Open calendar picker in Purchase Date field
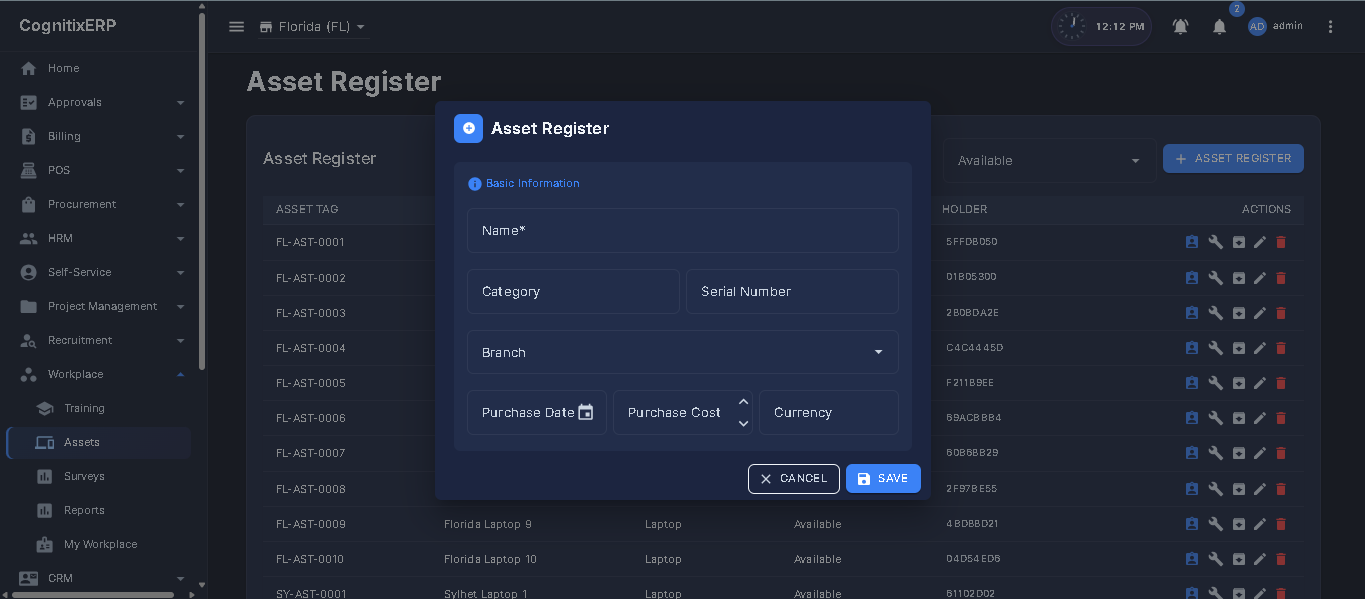Screen dimensions: 1365x599 tap(586, 412)
